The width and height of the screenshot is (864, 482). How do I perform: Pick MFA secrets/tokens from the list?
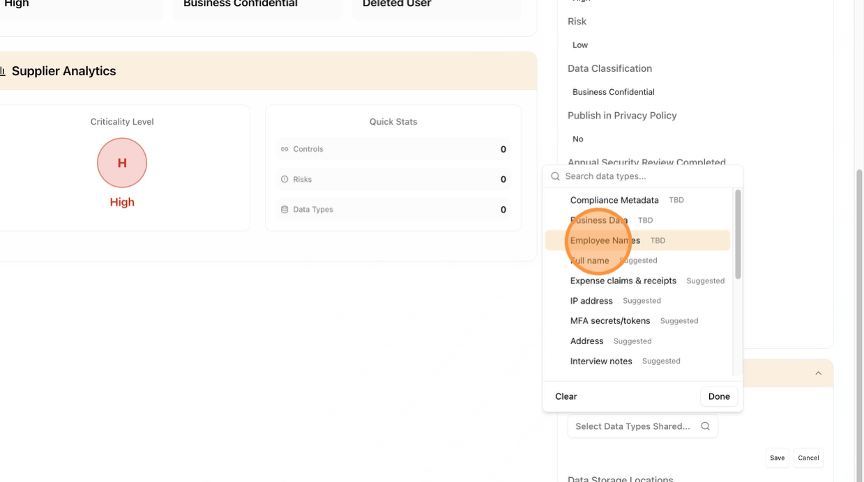pos(610,321)
